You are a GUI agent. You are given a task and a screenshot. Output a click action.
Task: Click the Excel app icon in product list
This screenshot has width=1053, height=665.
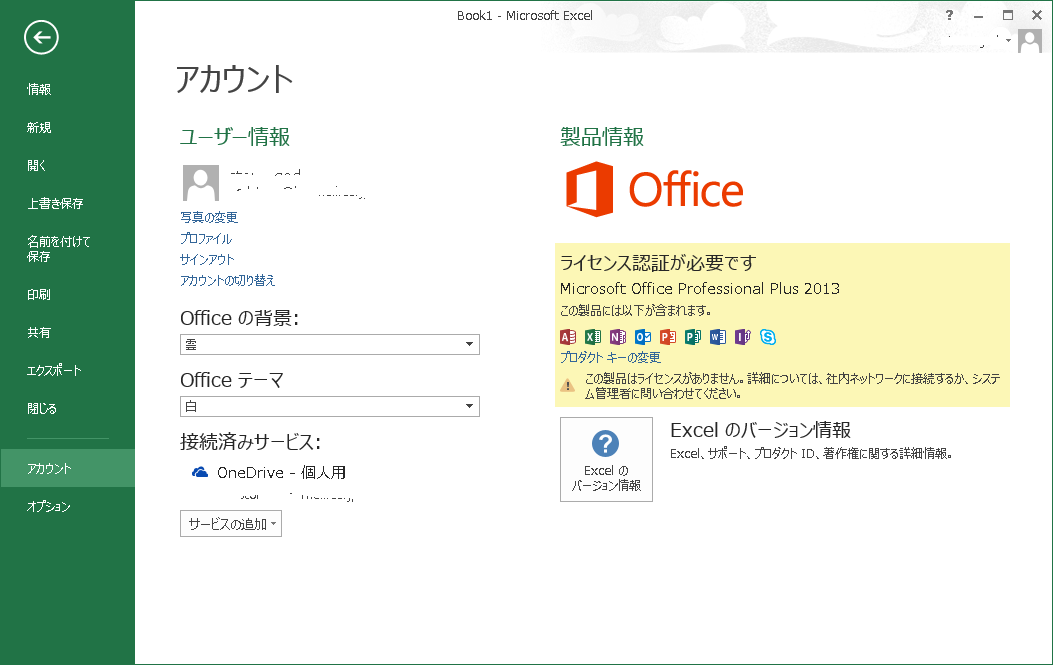tap(592, 337)
